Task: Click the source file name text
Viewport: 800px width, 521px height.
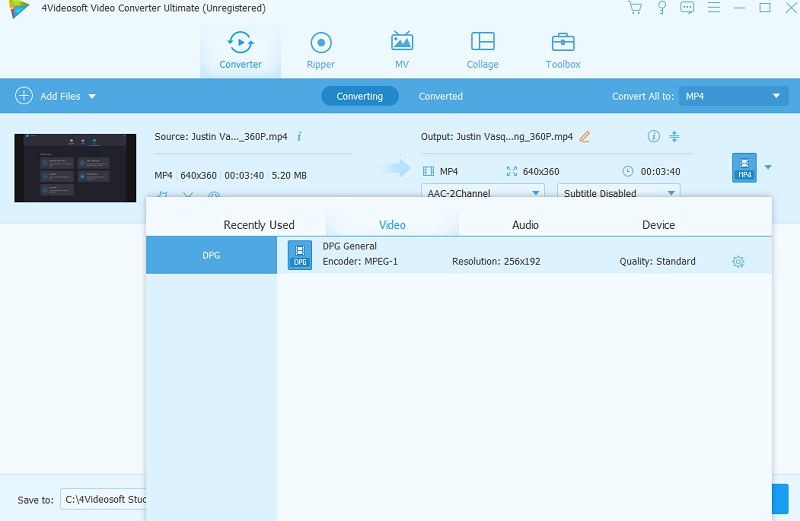Action: (x=221, y=136)
